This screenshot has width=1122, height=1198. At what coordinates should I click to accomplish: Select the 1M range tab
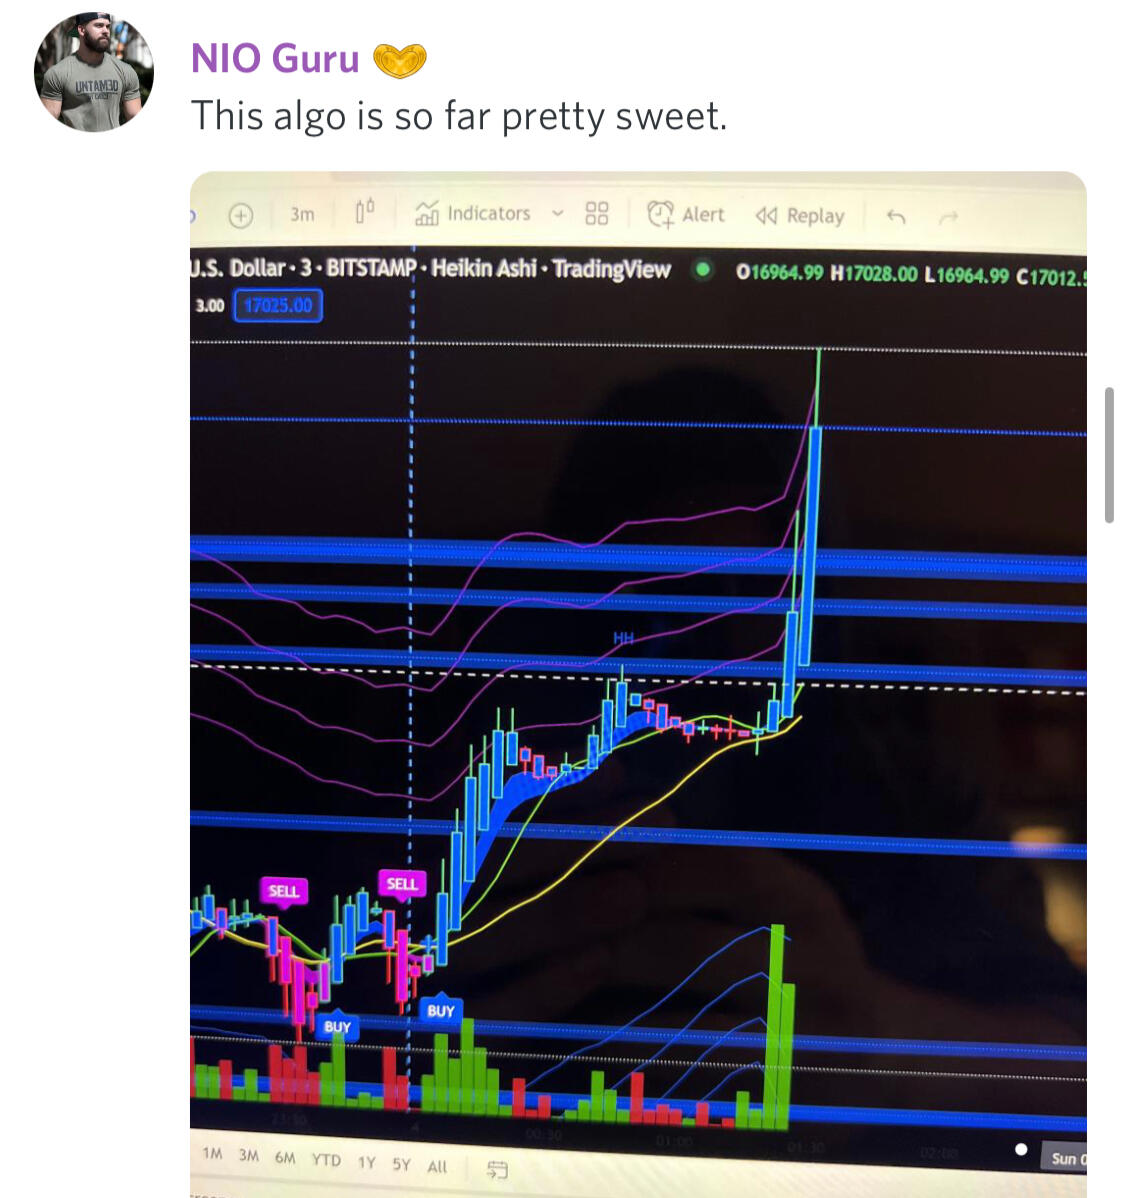coord(212,1153)
